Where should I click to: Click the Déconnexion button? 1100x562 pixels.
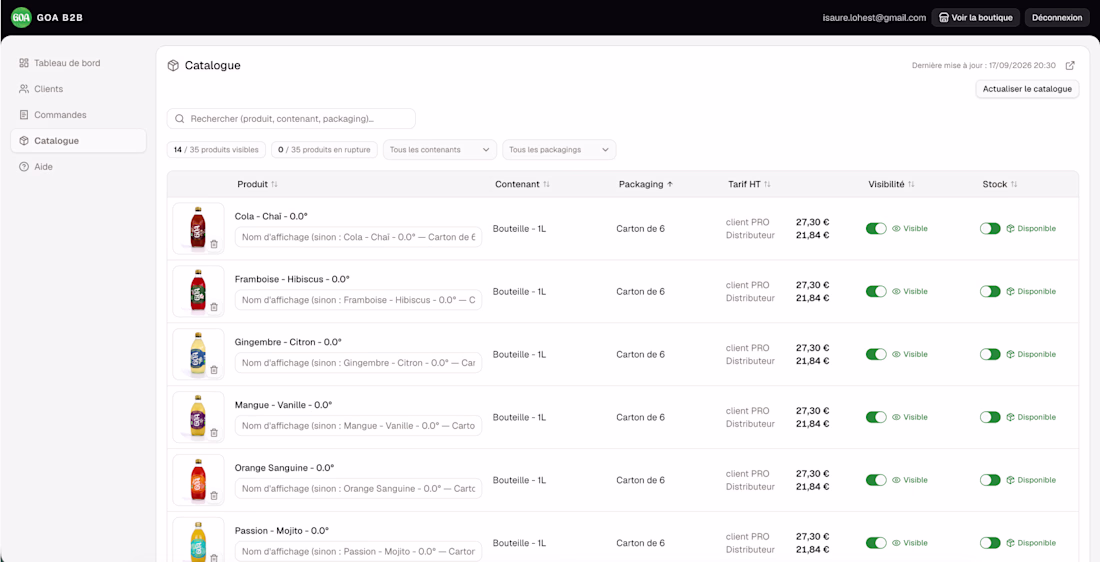1057,18
